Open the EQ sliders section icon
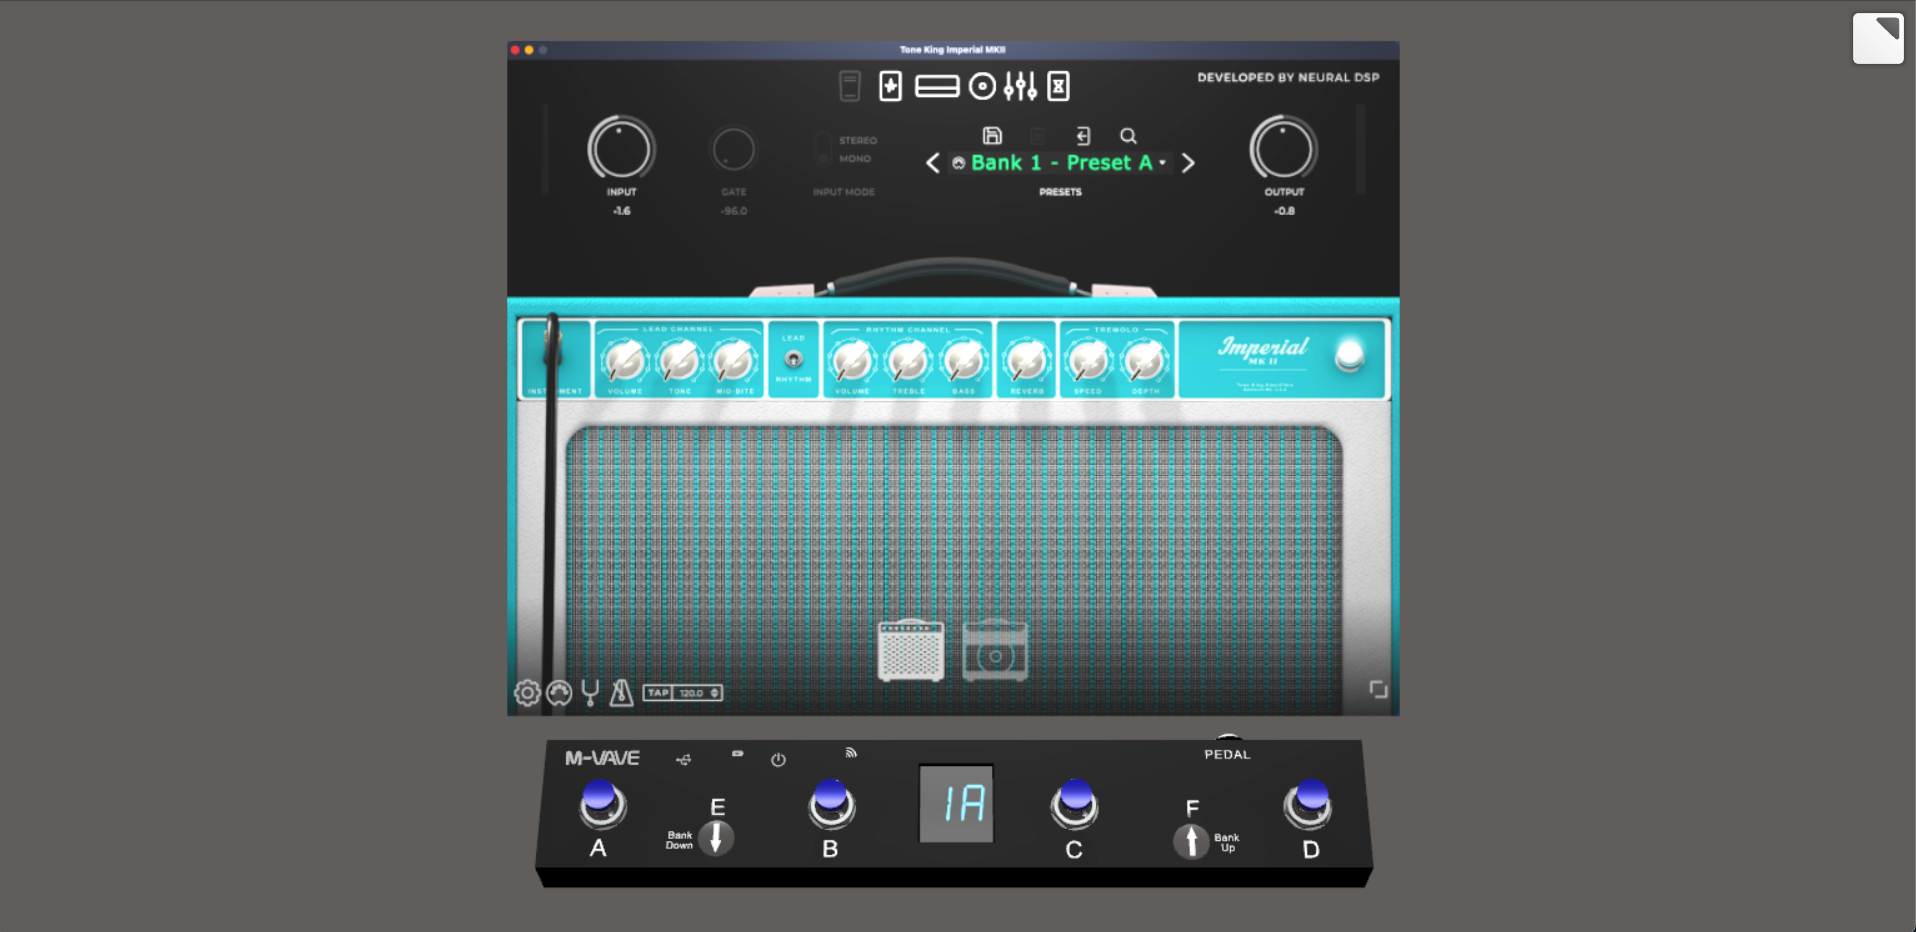The width and height of the screenshot is (1916, 932). pos(1020,87)
